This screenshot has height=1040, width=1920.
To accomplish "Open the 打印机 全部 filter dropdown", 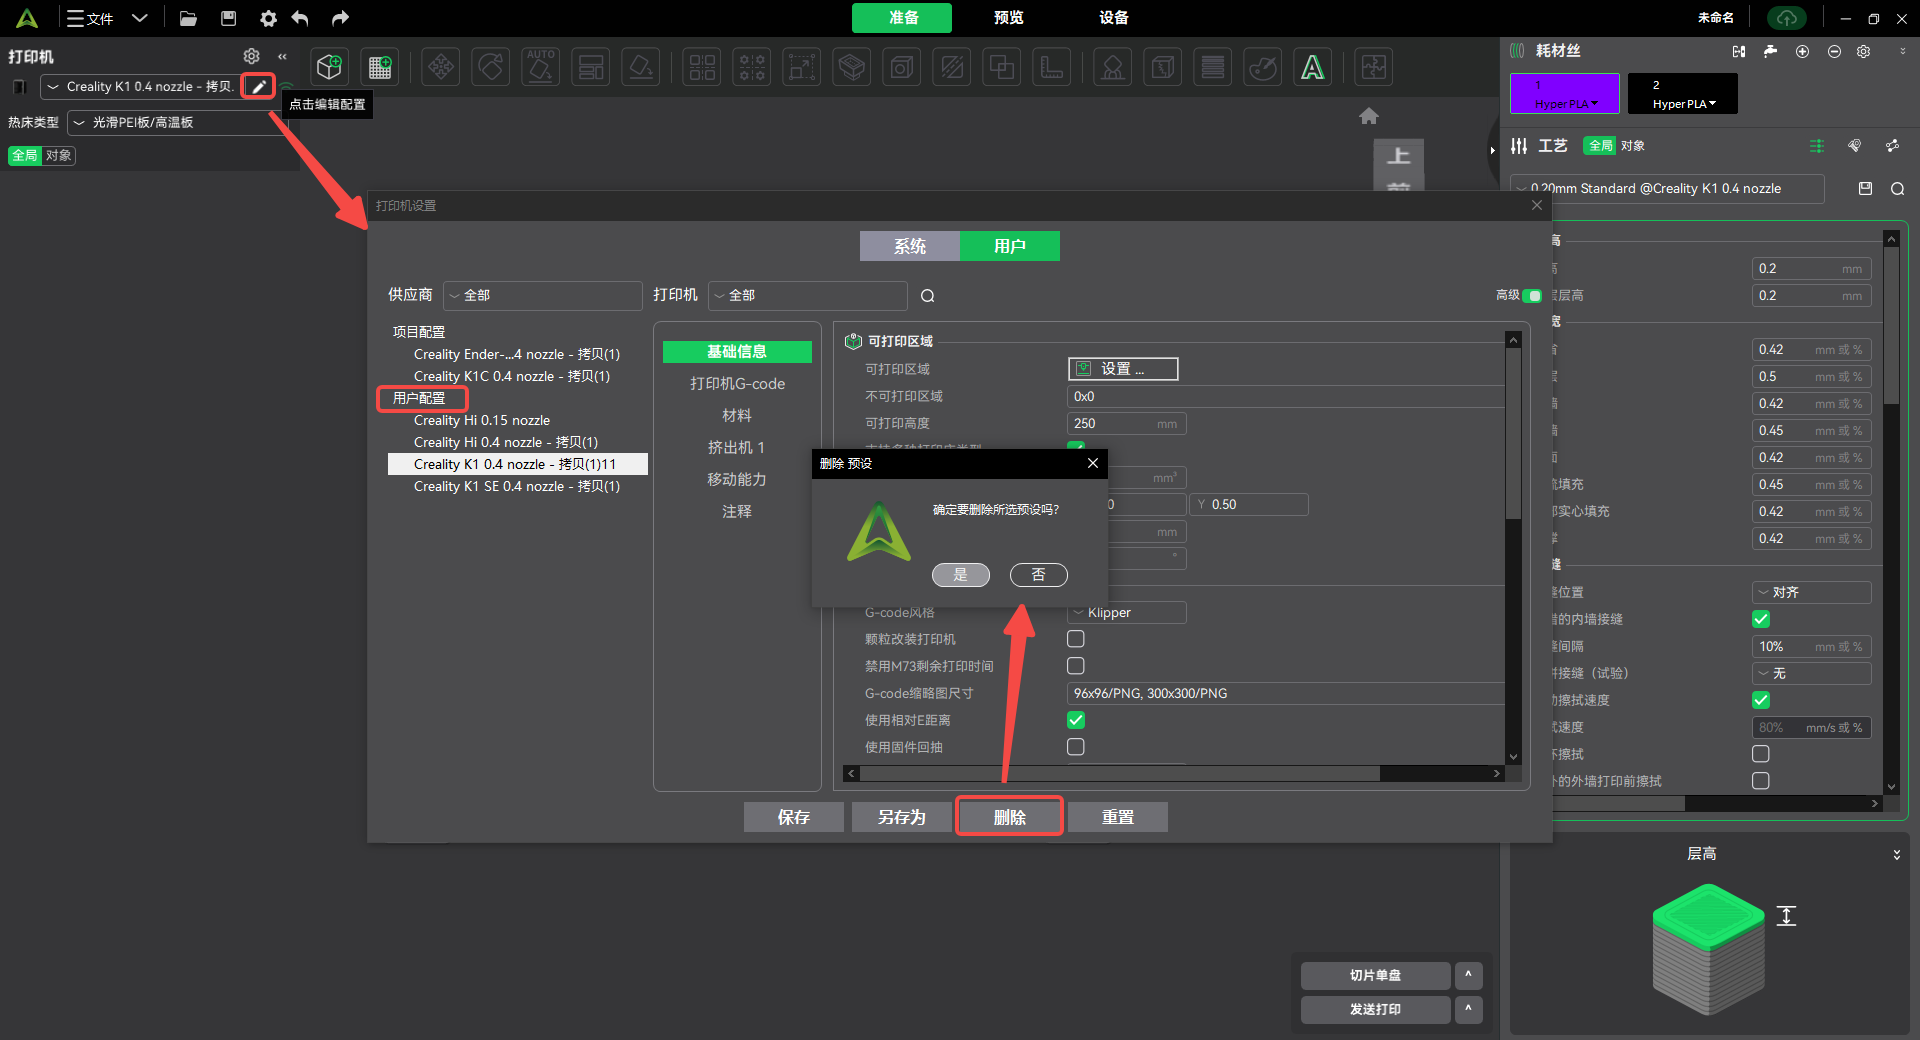I will [808, 295].
